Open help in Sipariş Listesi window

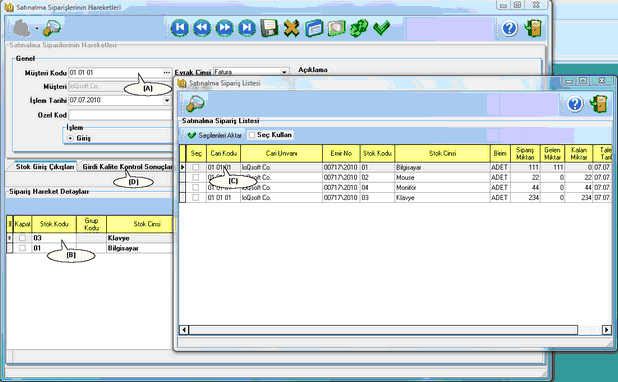coord(575,104)
